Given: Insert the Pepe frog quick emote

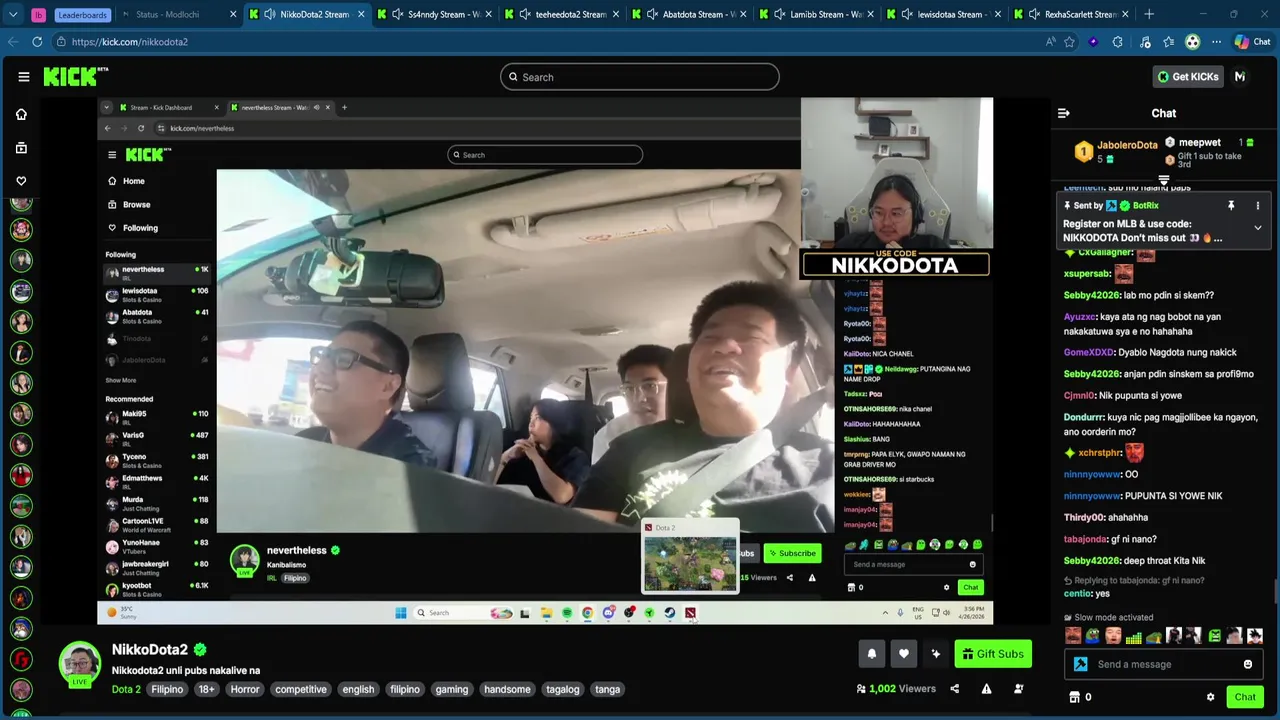Looking at the screenshot, I should pyautogui.click(x=1092, y=636).
